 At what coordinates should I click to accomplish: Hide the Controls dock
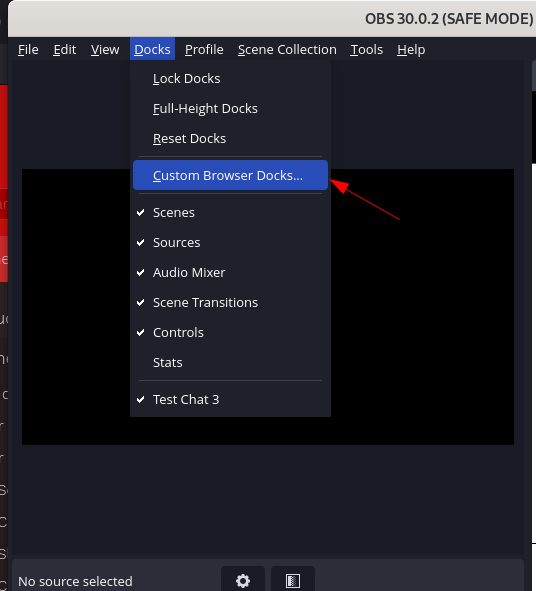tap(230, 332)
